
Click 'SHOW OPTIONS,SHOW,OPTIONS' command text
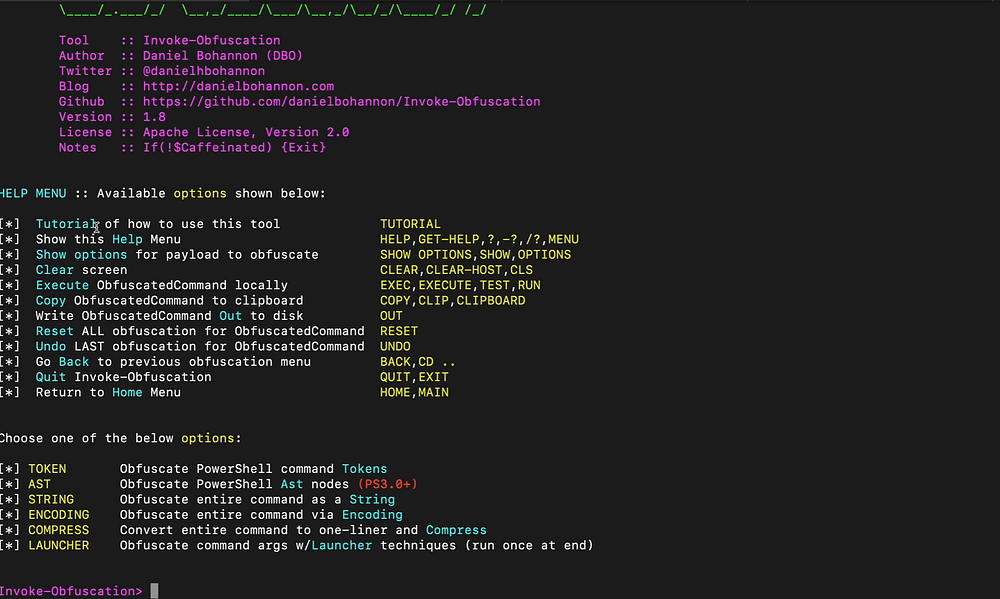point(476,255)
